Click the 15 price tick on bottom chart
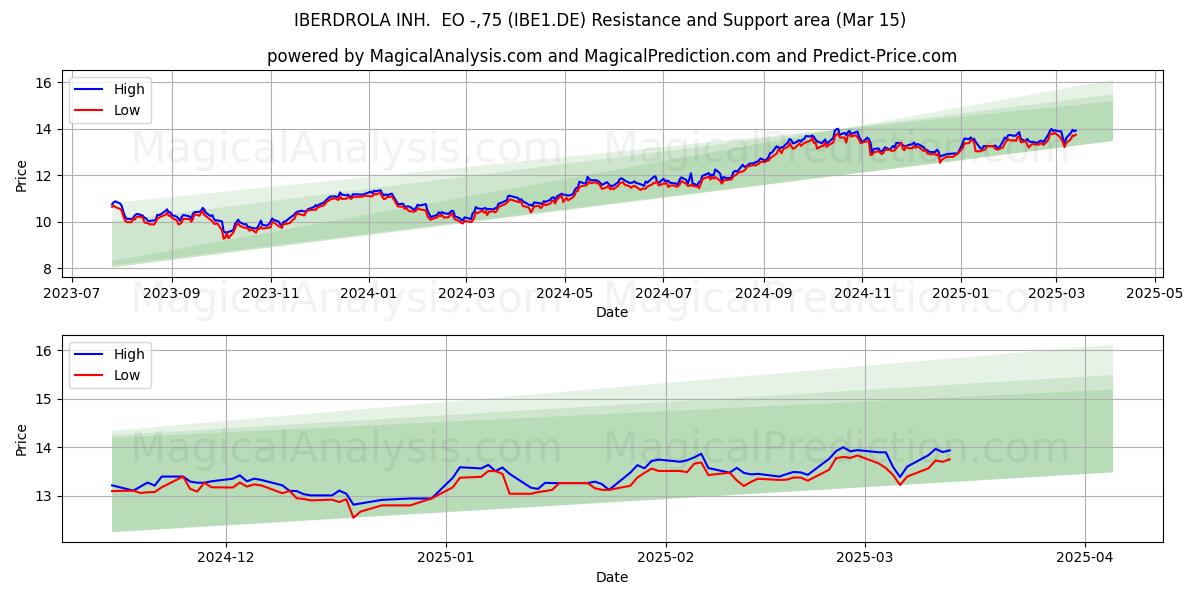1200x600 pixels. pos(46,399)
